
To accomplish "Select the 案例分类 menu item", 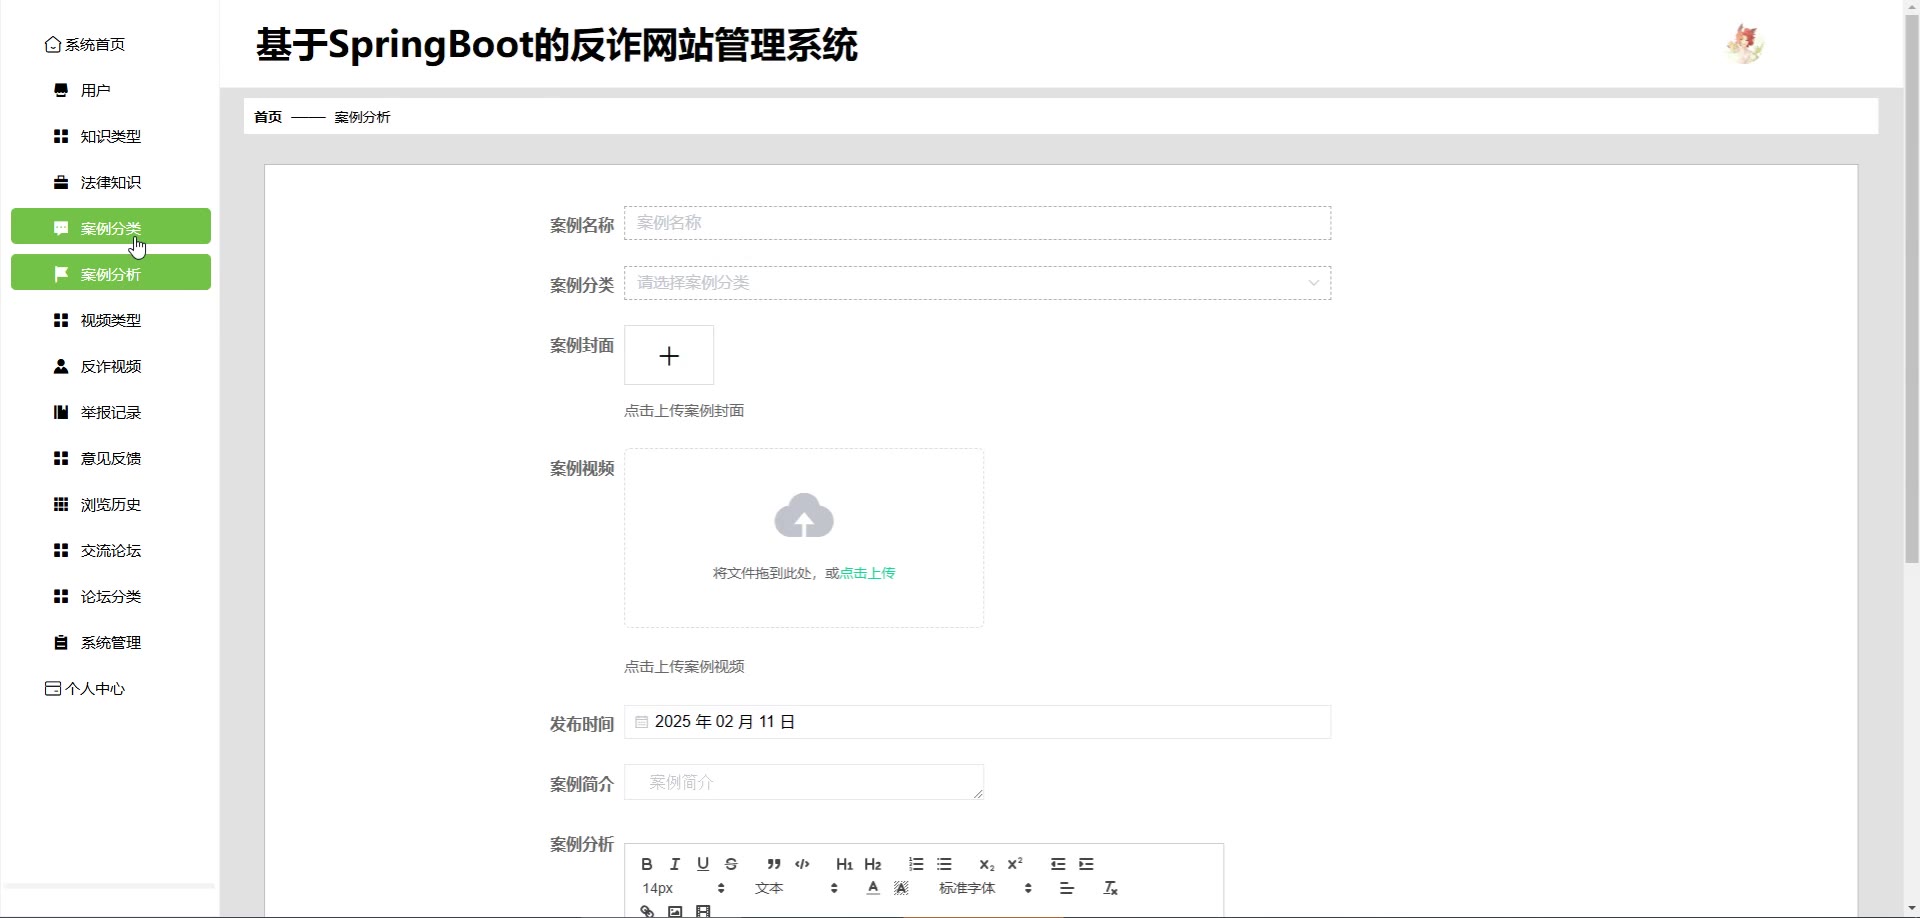I will click(x=110, y=226).
